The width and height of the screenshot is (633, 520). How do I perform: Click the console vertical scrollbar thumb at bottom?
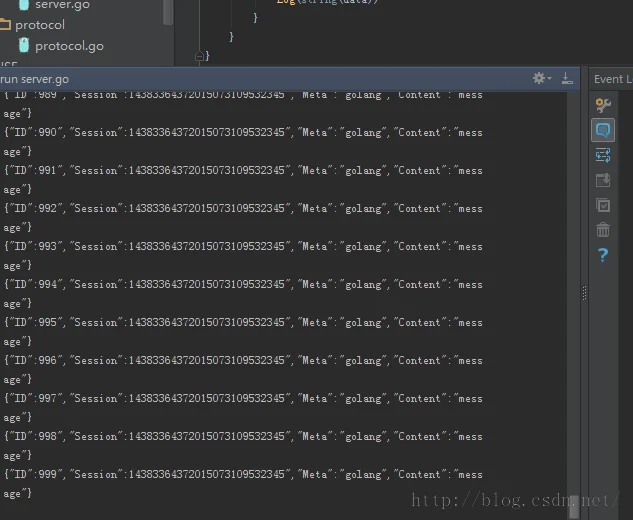point(574,507)
